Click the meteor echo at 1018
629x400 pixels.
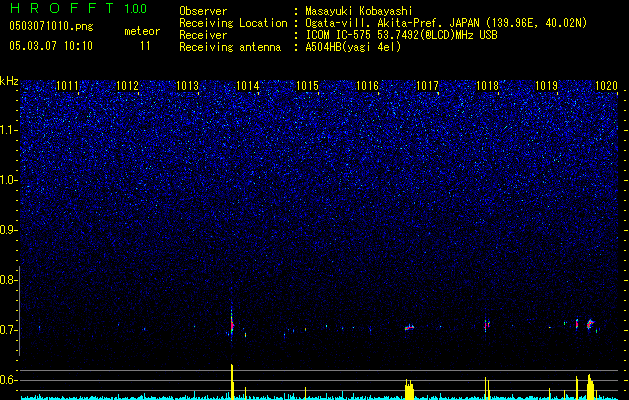(x=486, y=325)
